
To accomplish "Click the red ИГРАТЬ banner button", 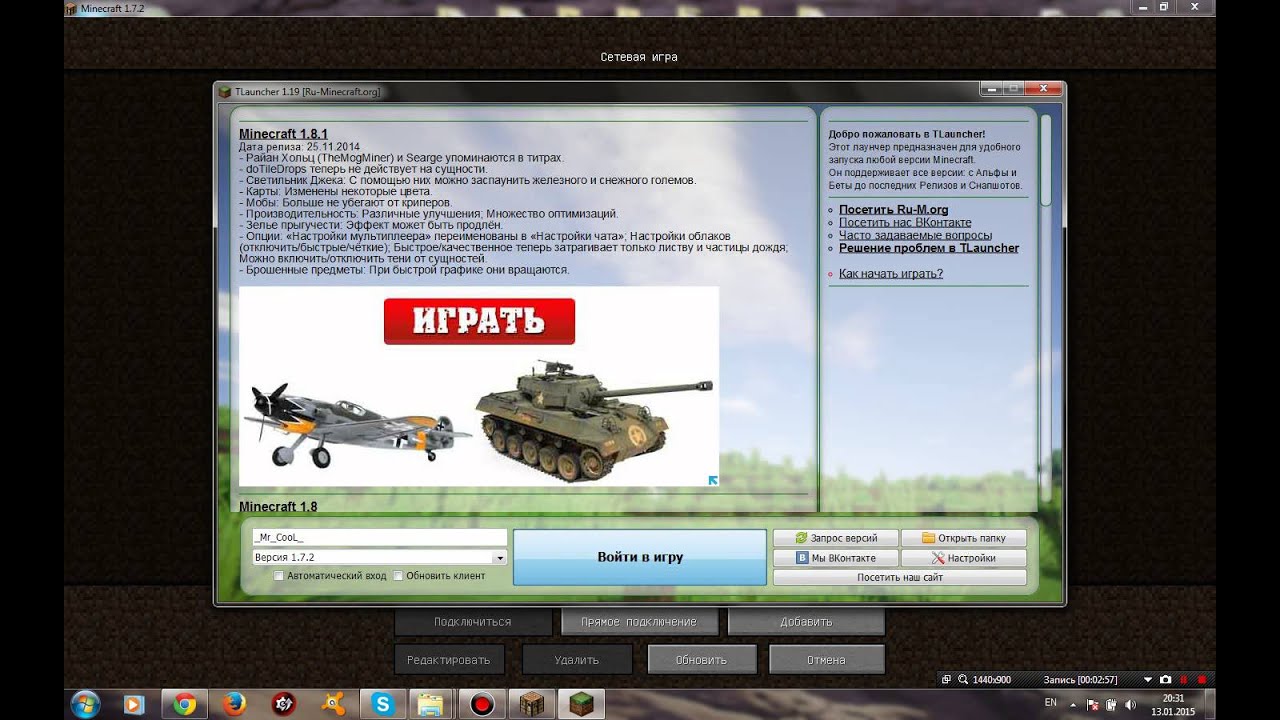I will pos(479,321).
